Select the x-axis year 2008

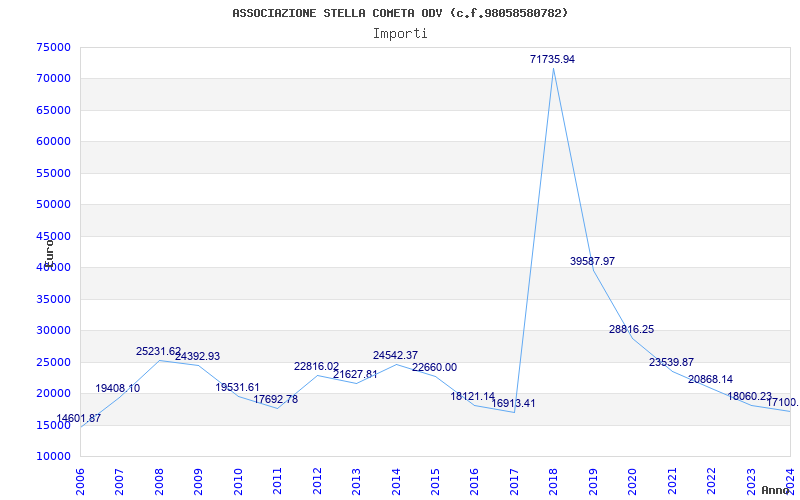click(159, 481)
